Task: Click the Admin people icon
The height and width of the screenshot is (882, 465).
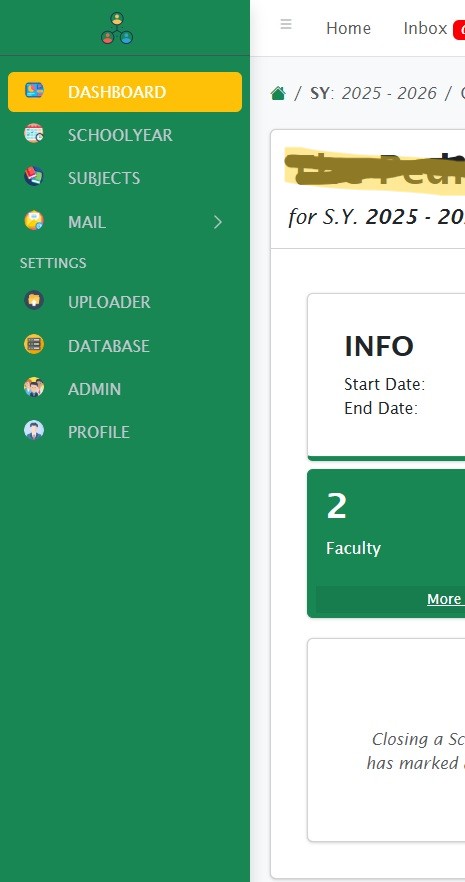Action: (x=34, y=388)
